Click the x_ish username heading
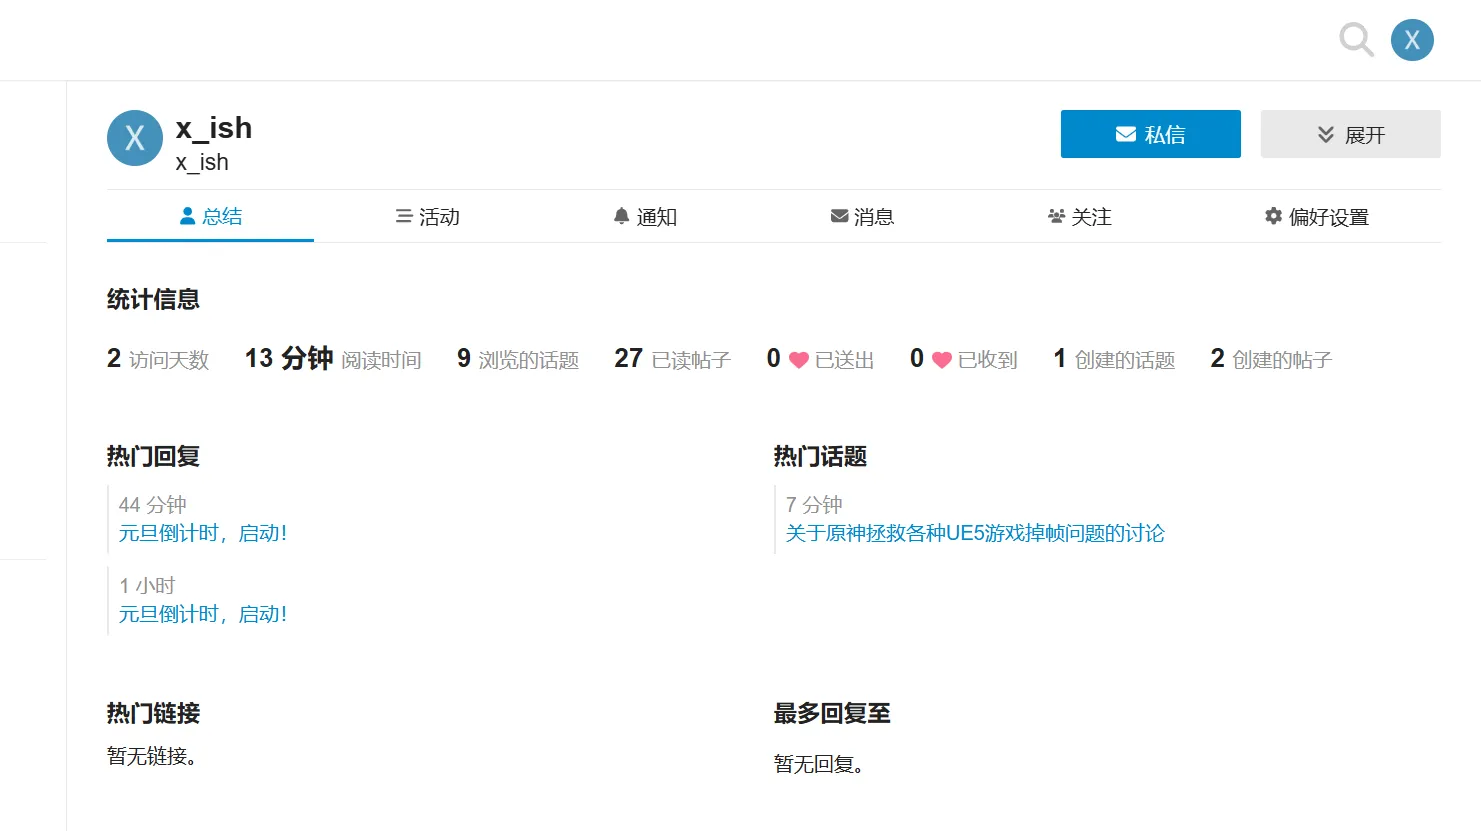Viewport: 1481px width, 831px height. (214, 128)
